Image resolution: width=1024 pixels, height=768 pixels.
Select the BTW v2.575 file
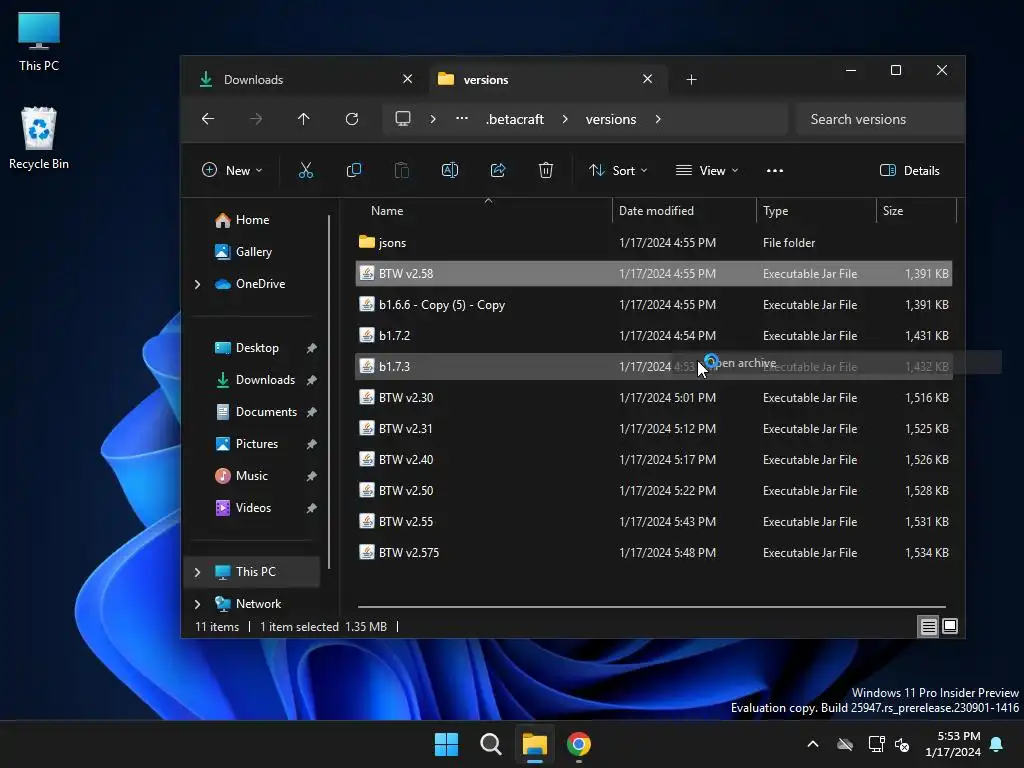pos(654,552)
